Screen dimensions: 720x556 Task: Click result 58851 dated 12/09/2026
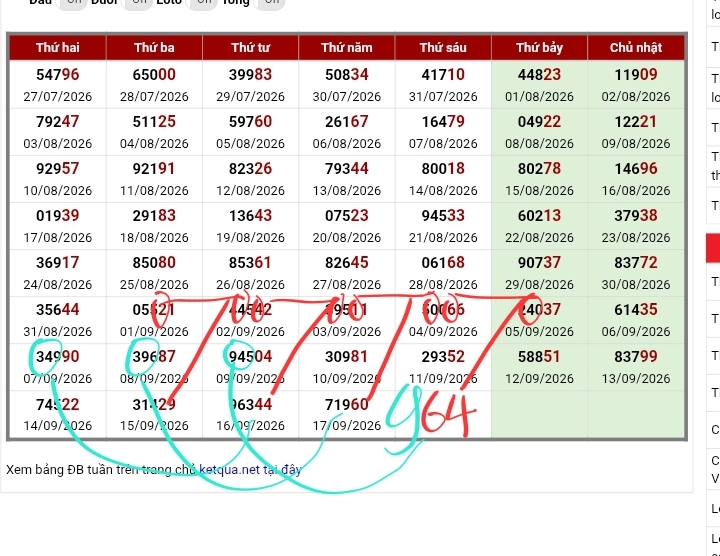tap(540, 367)
